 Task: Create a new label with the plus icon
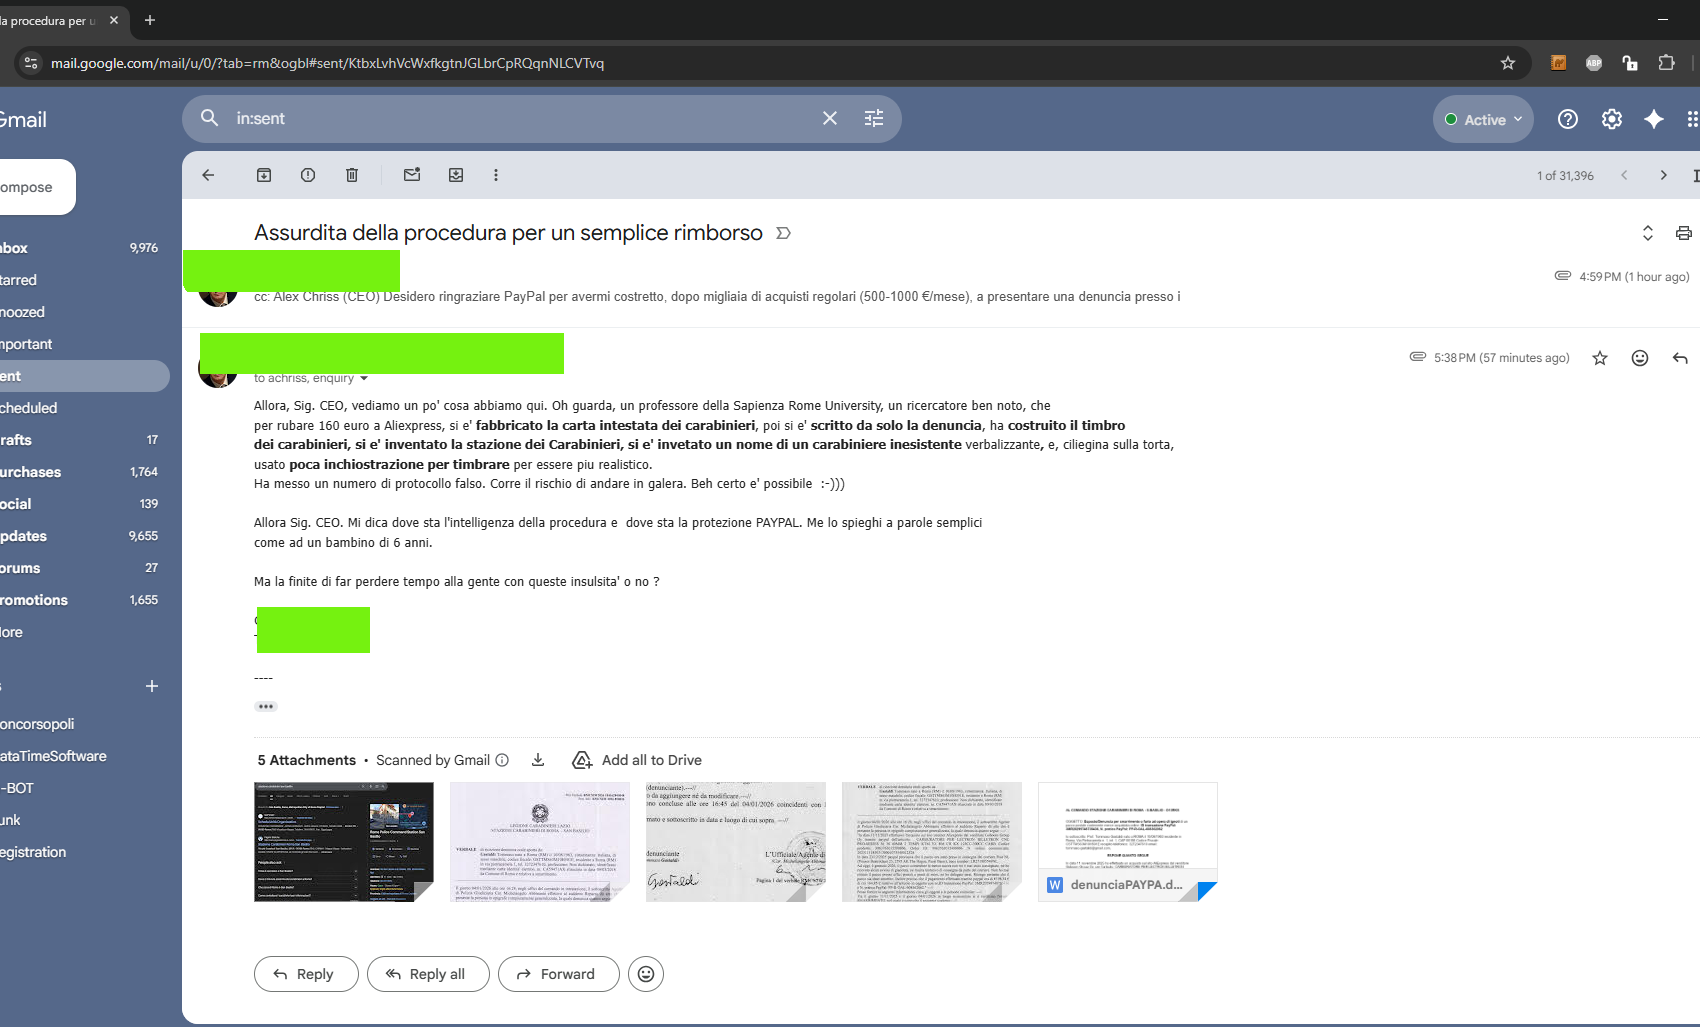[x=152, y=686]
